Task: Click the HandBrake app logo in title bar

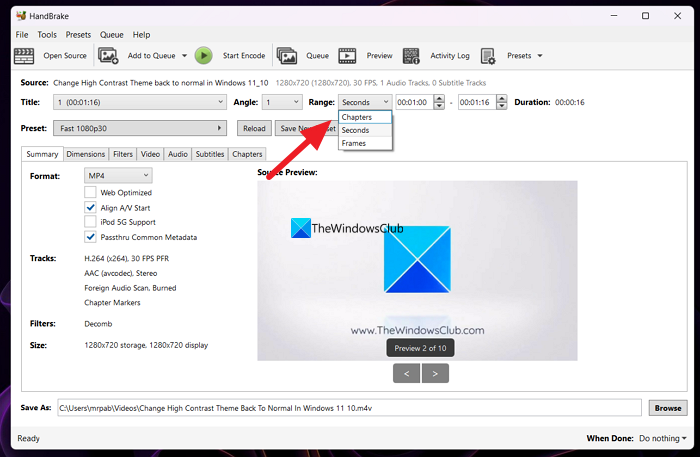Action: [x=21, y=16]
